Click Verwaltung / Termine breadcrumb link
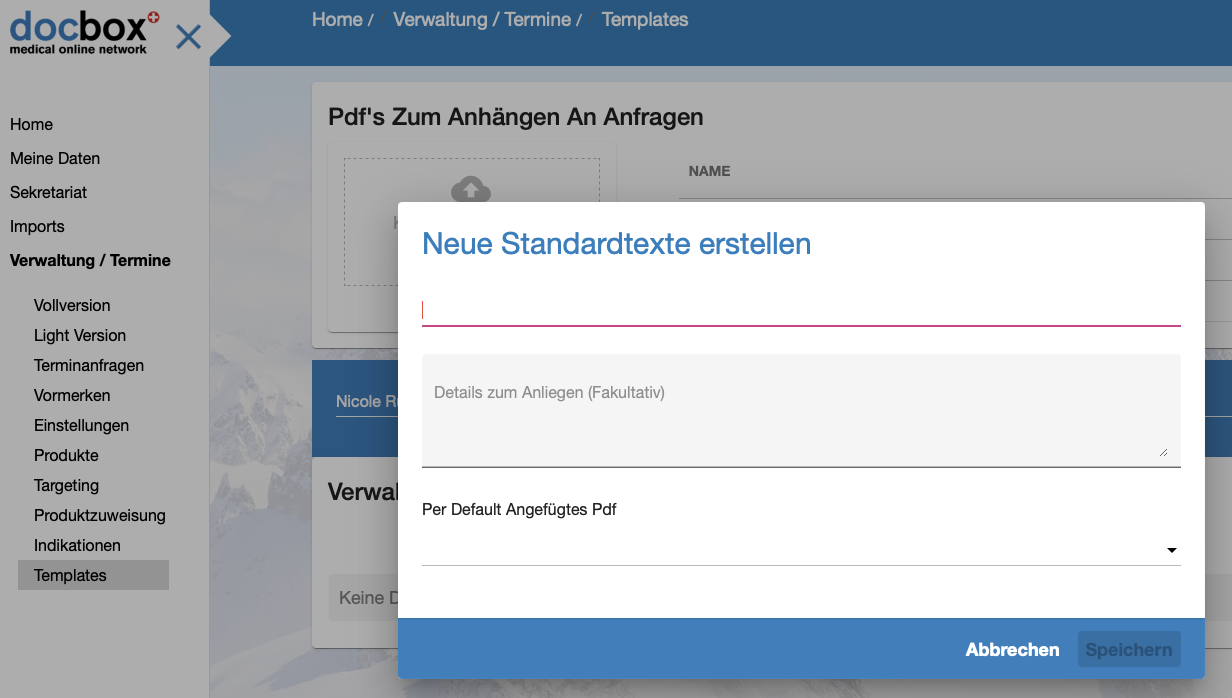Image resolution: width=1232 pixels, height=698 pixels. pyautogui.click(x=482, y=20)
